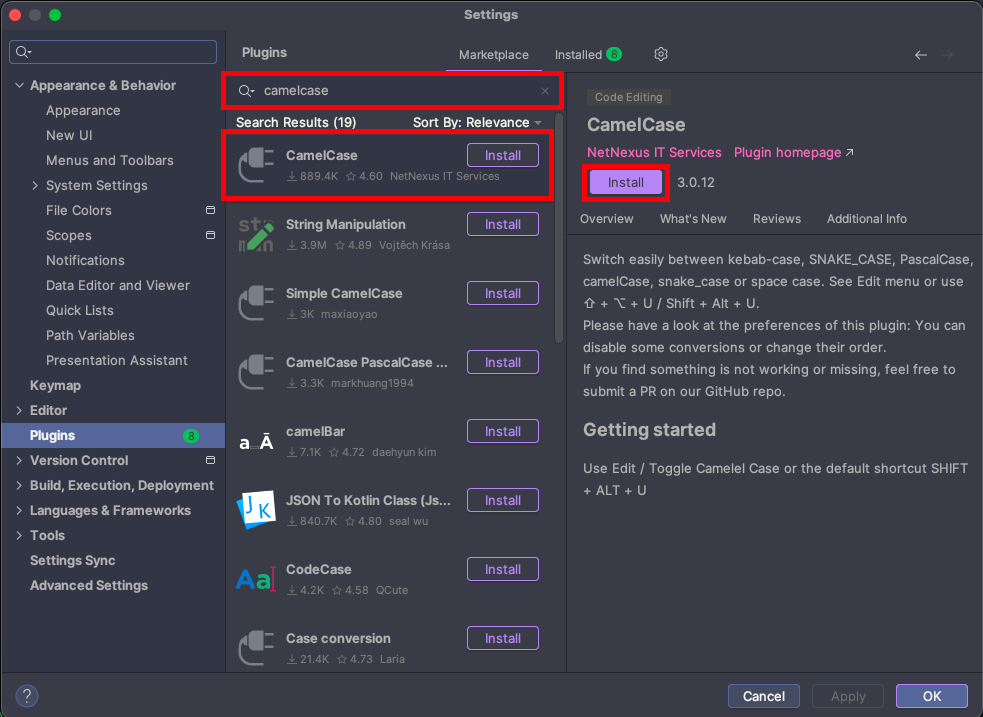Open Menus and Toolbars settings
Image resolution: width=983 pixels, height=717 pixels.
point(110,160)
